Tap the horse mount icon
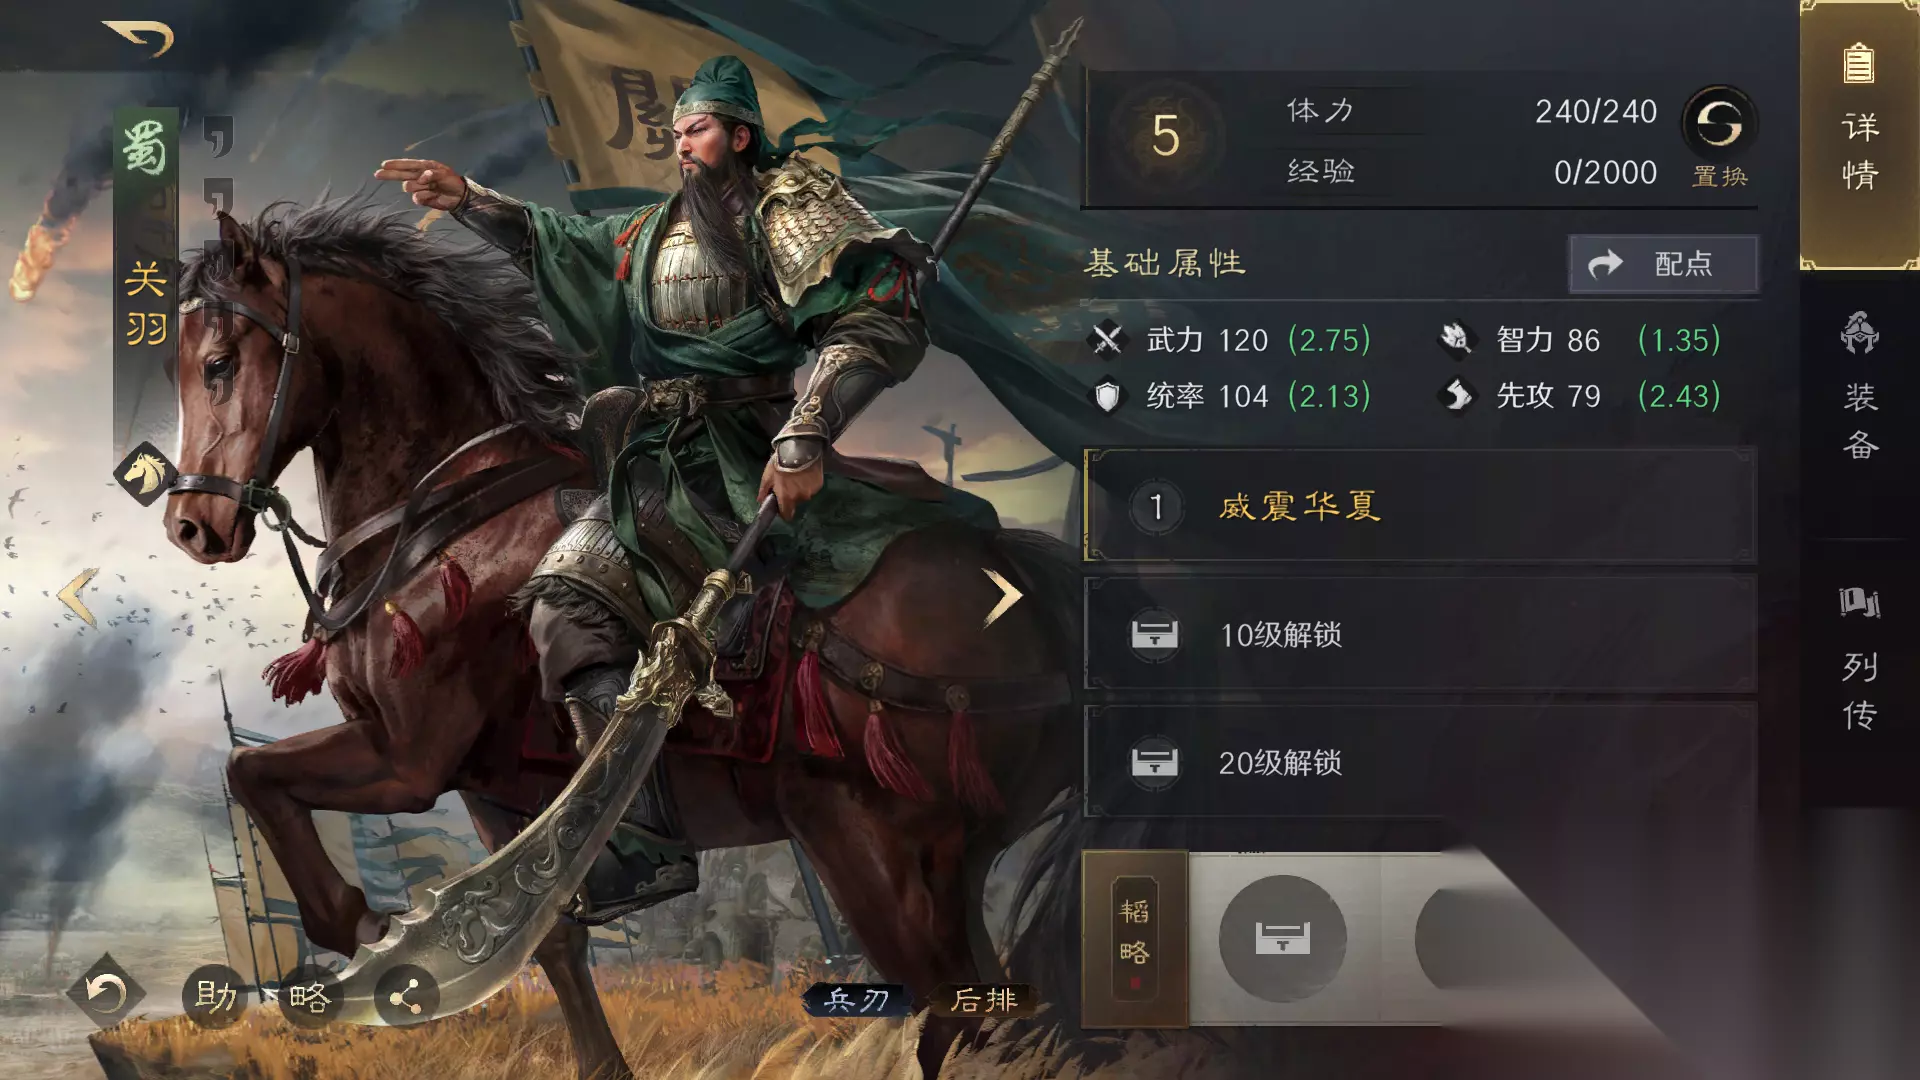1920x1080 pixels. [x=145, y=473]
